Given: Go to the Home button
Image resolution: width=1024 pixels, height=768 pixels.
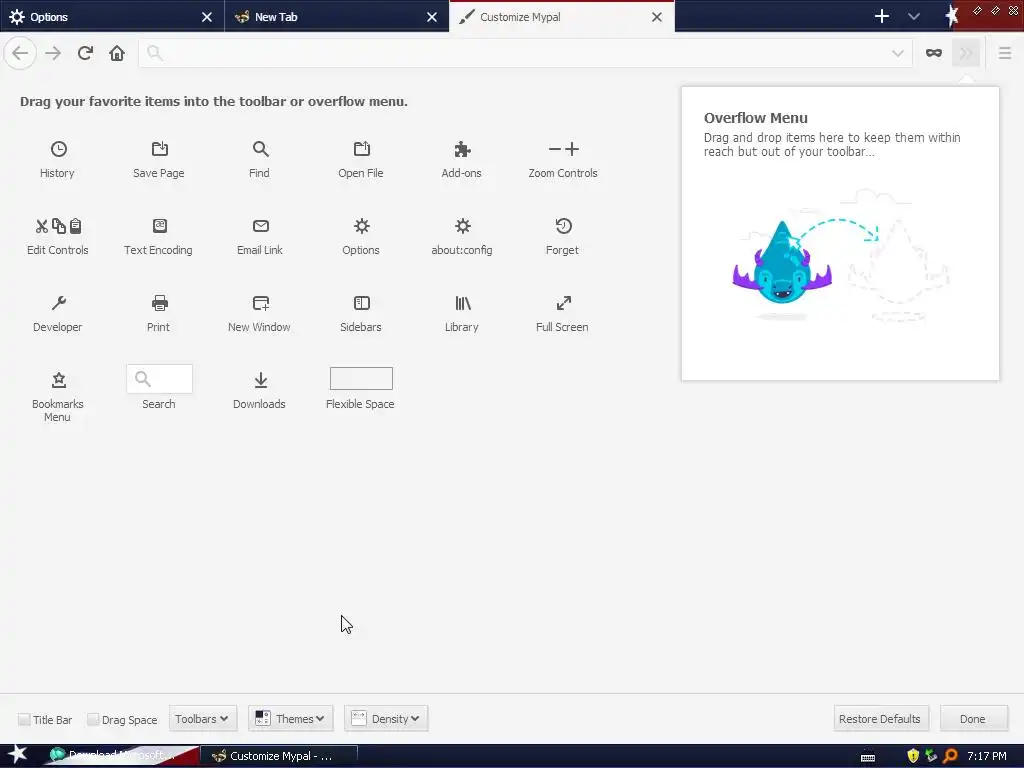Looking at the screenshot, I should [117, 53].
